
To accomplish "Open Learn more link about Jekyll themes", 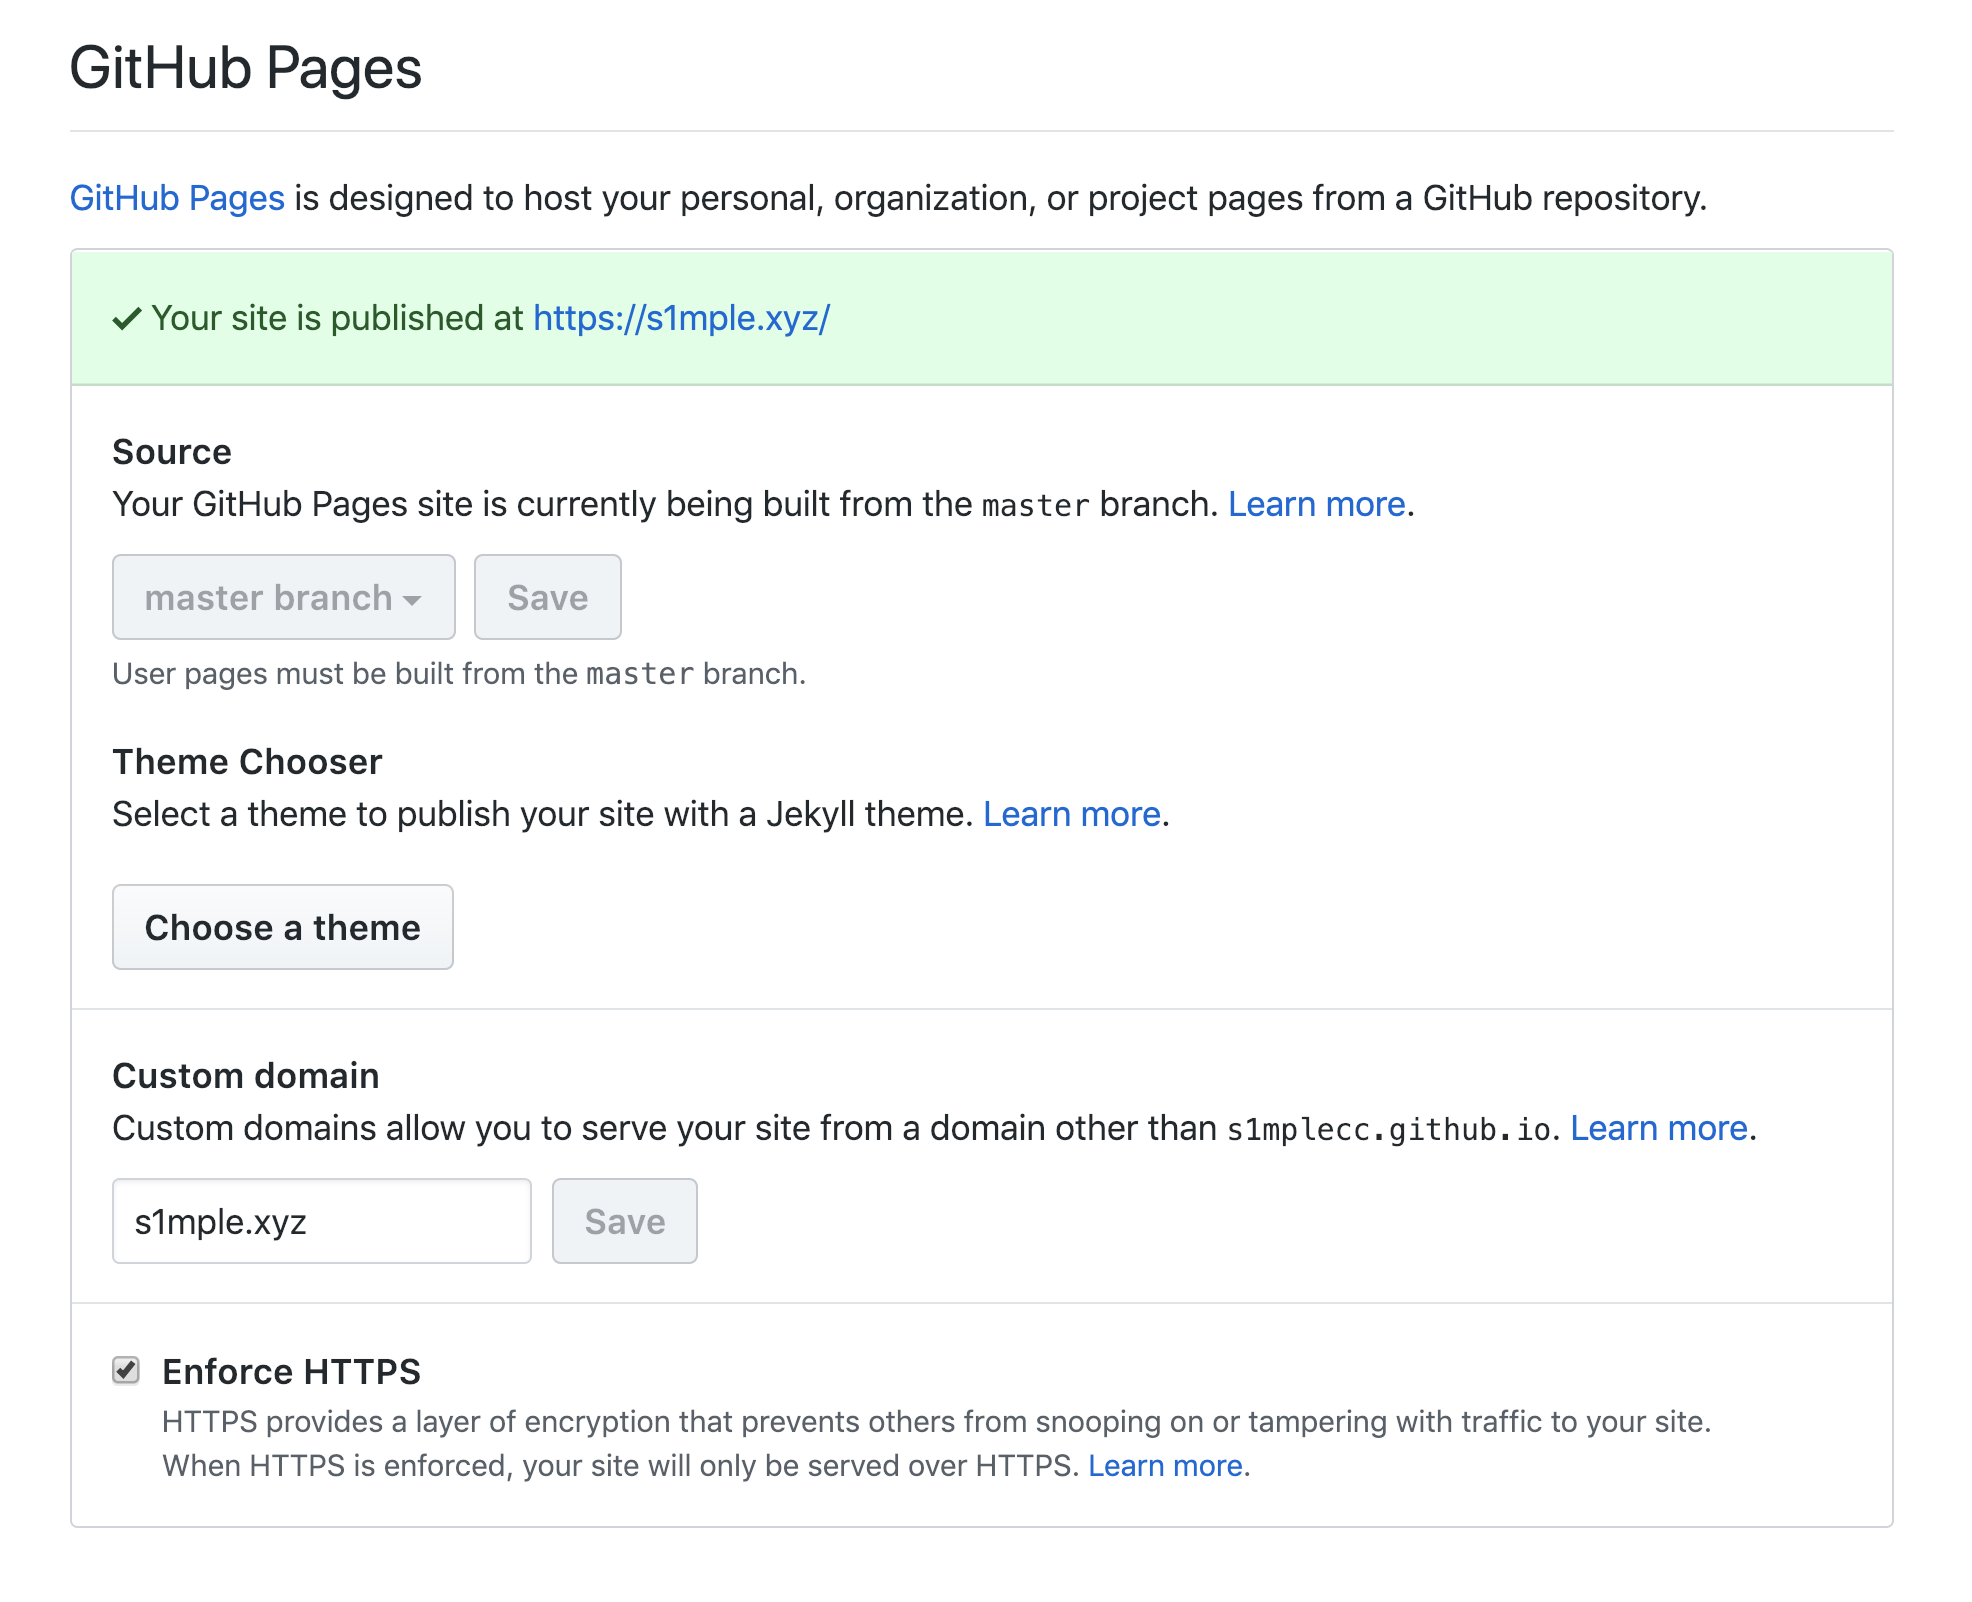I will coord(1071,814).
